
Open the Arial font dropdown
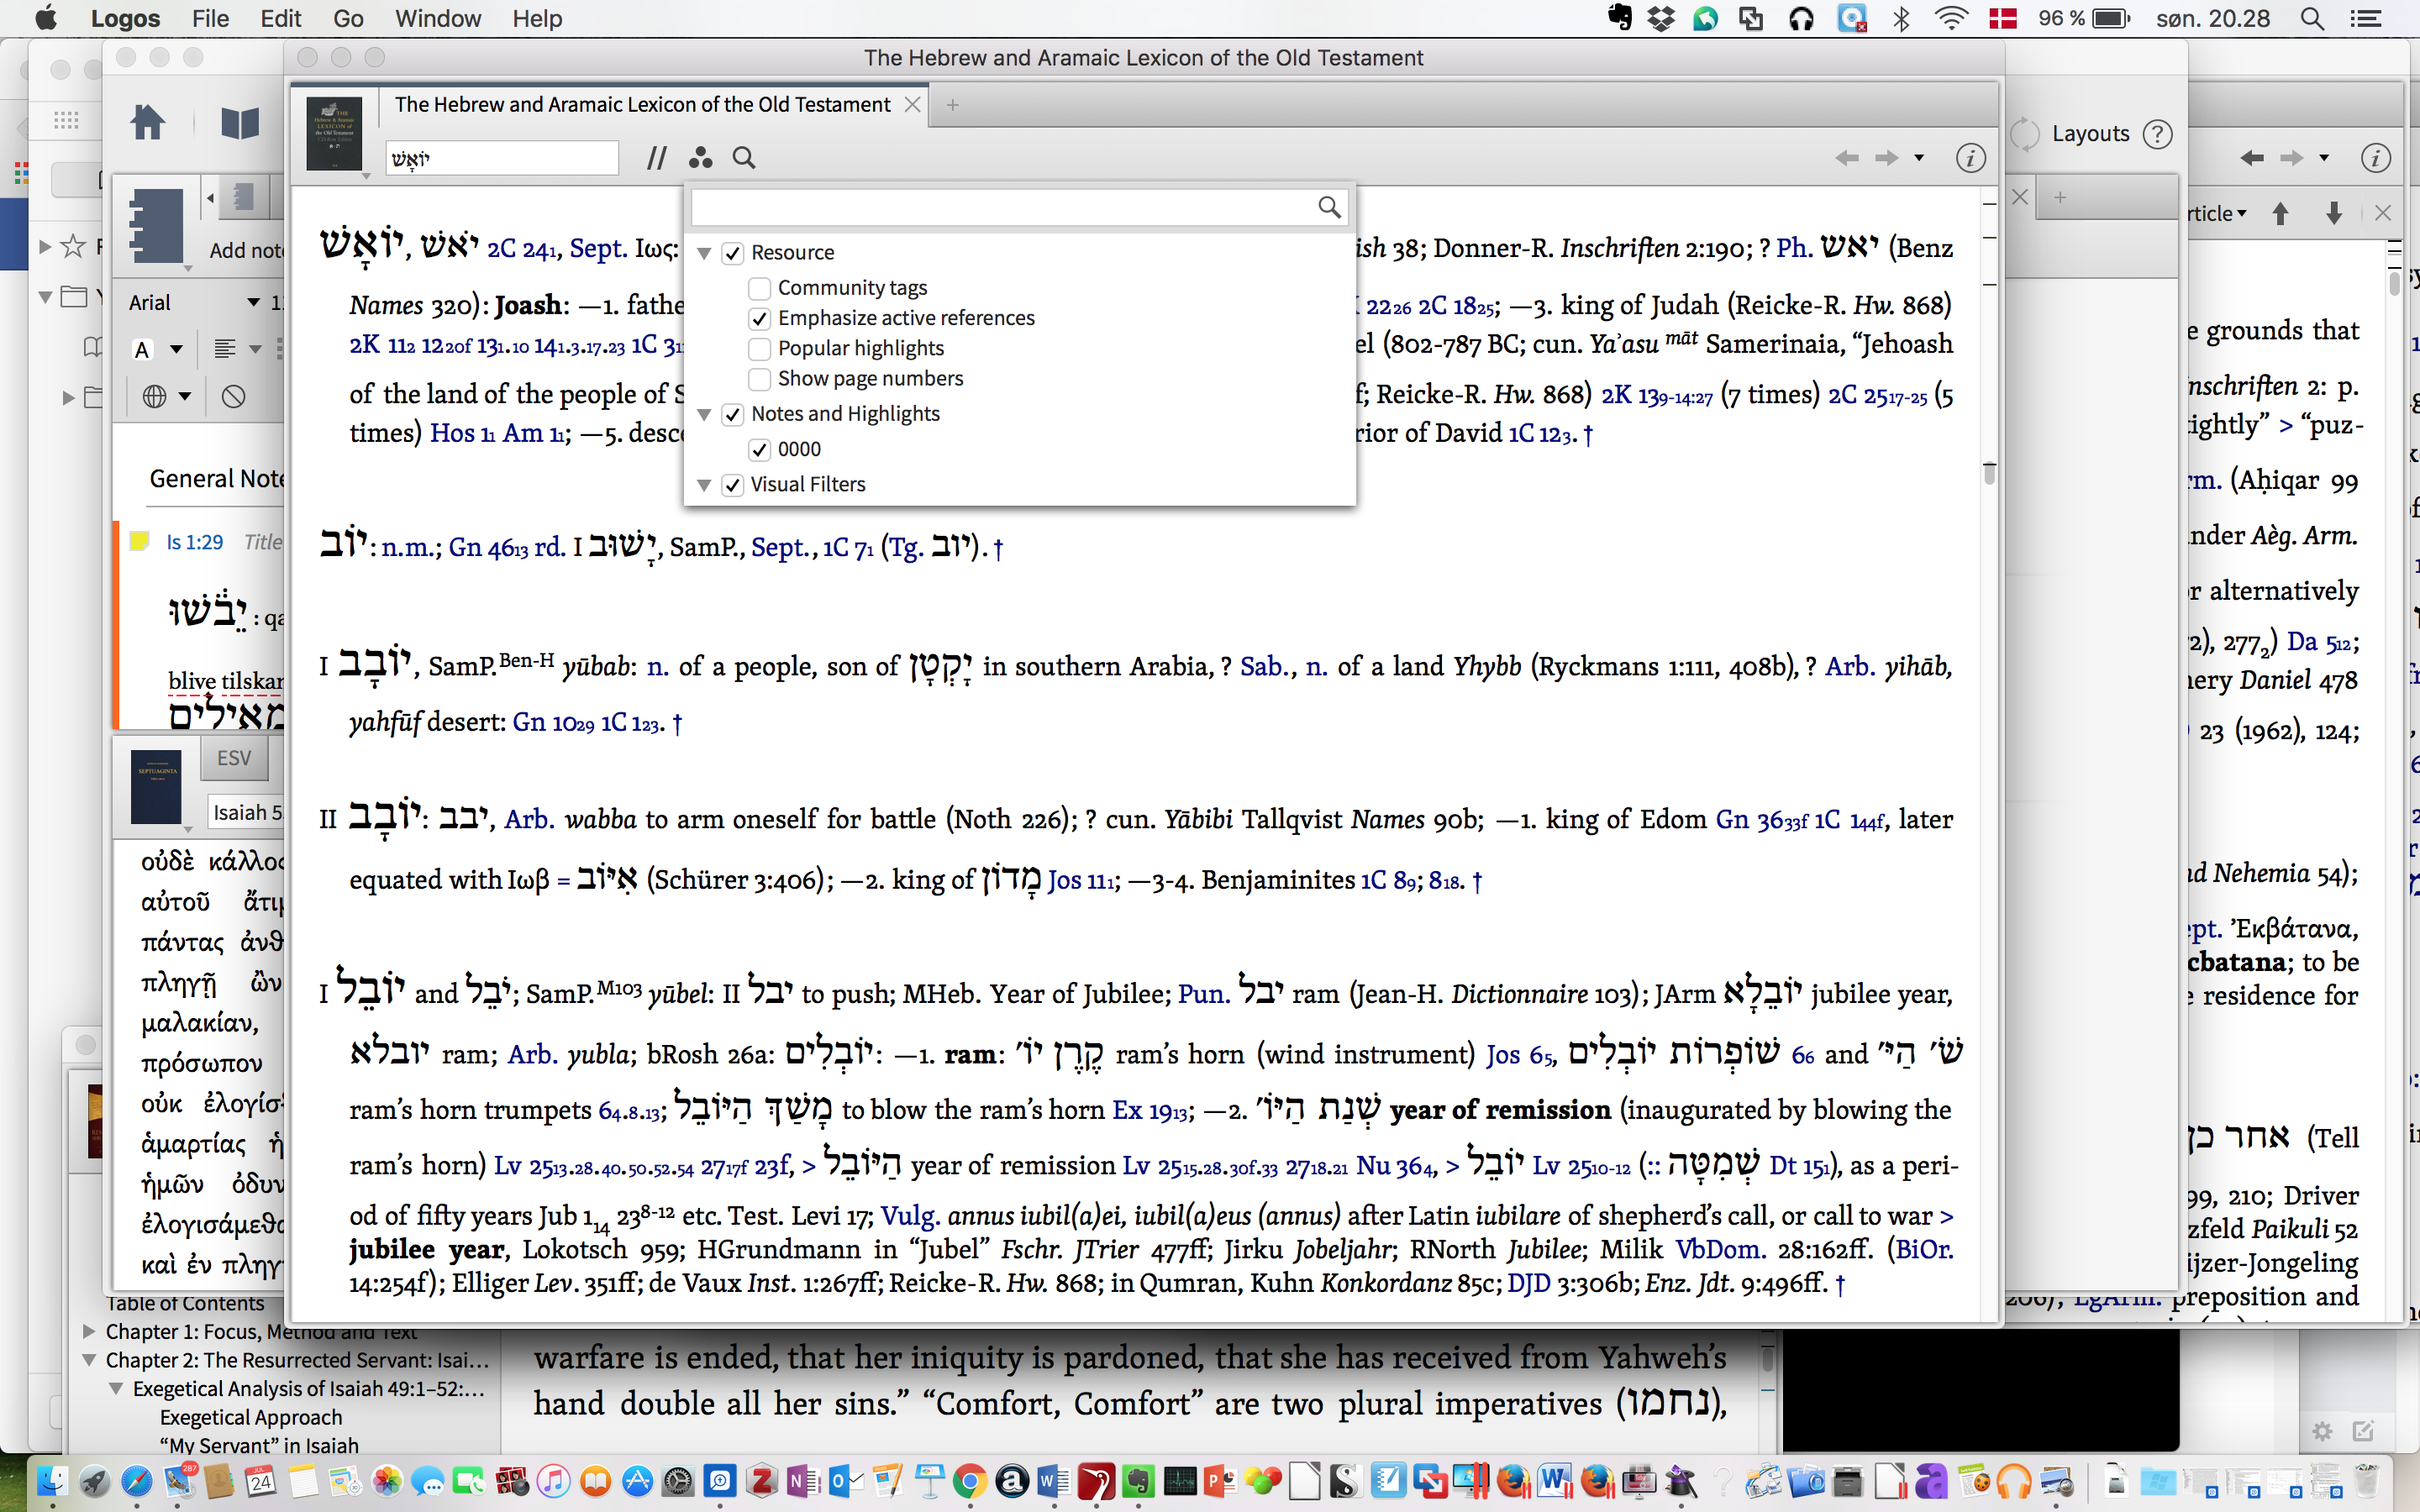253,302
